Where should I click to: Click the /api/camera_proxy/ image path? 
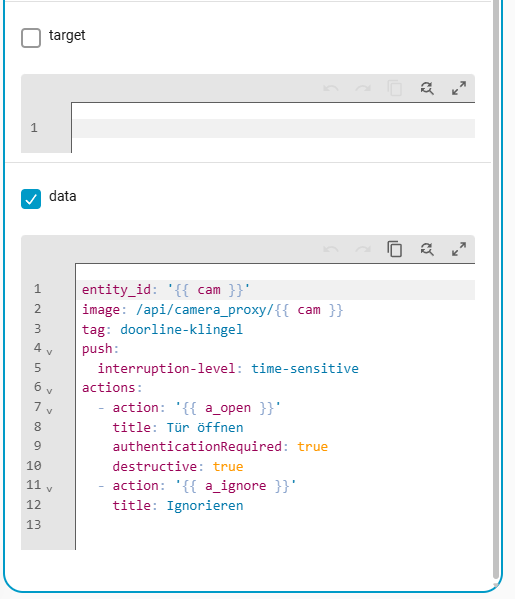[204, 310]
